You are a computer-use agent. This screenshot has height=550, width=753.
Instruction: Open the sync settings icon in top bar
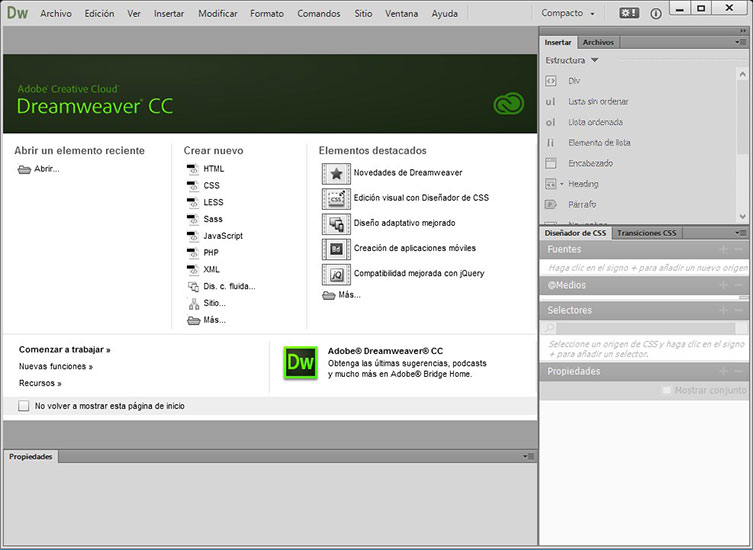(629, 13)
